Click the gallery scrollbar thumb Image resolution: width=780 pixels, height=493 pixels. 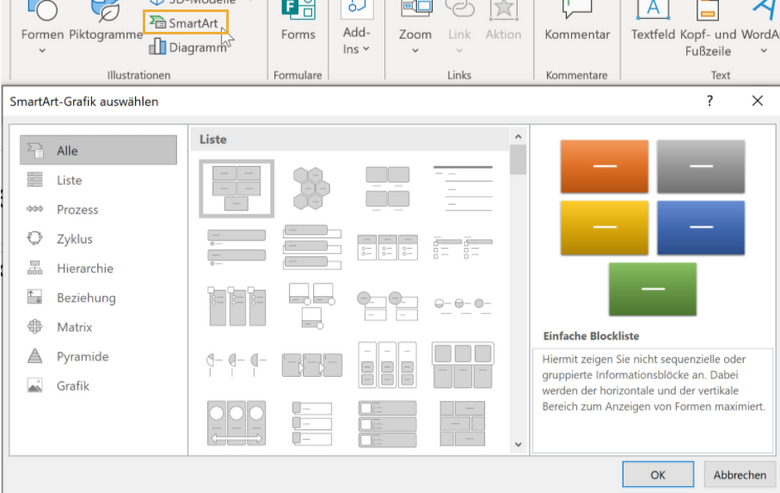(518, 159)
